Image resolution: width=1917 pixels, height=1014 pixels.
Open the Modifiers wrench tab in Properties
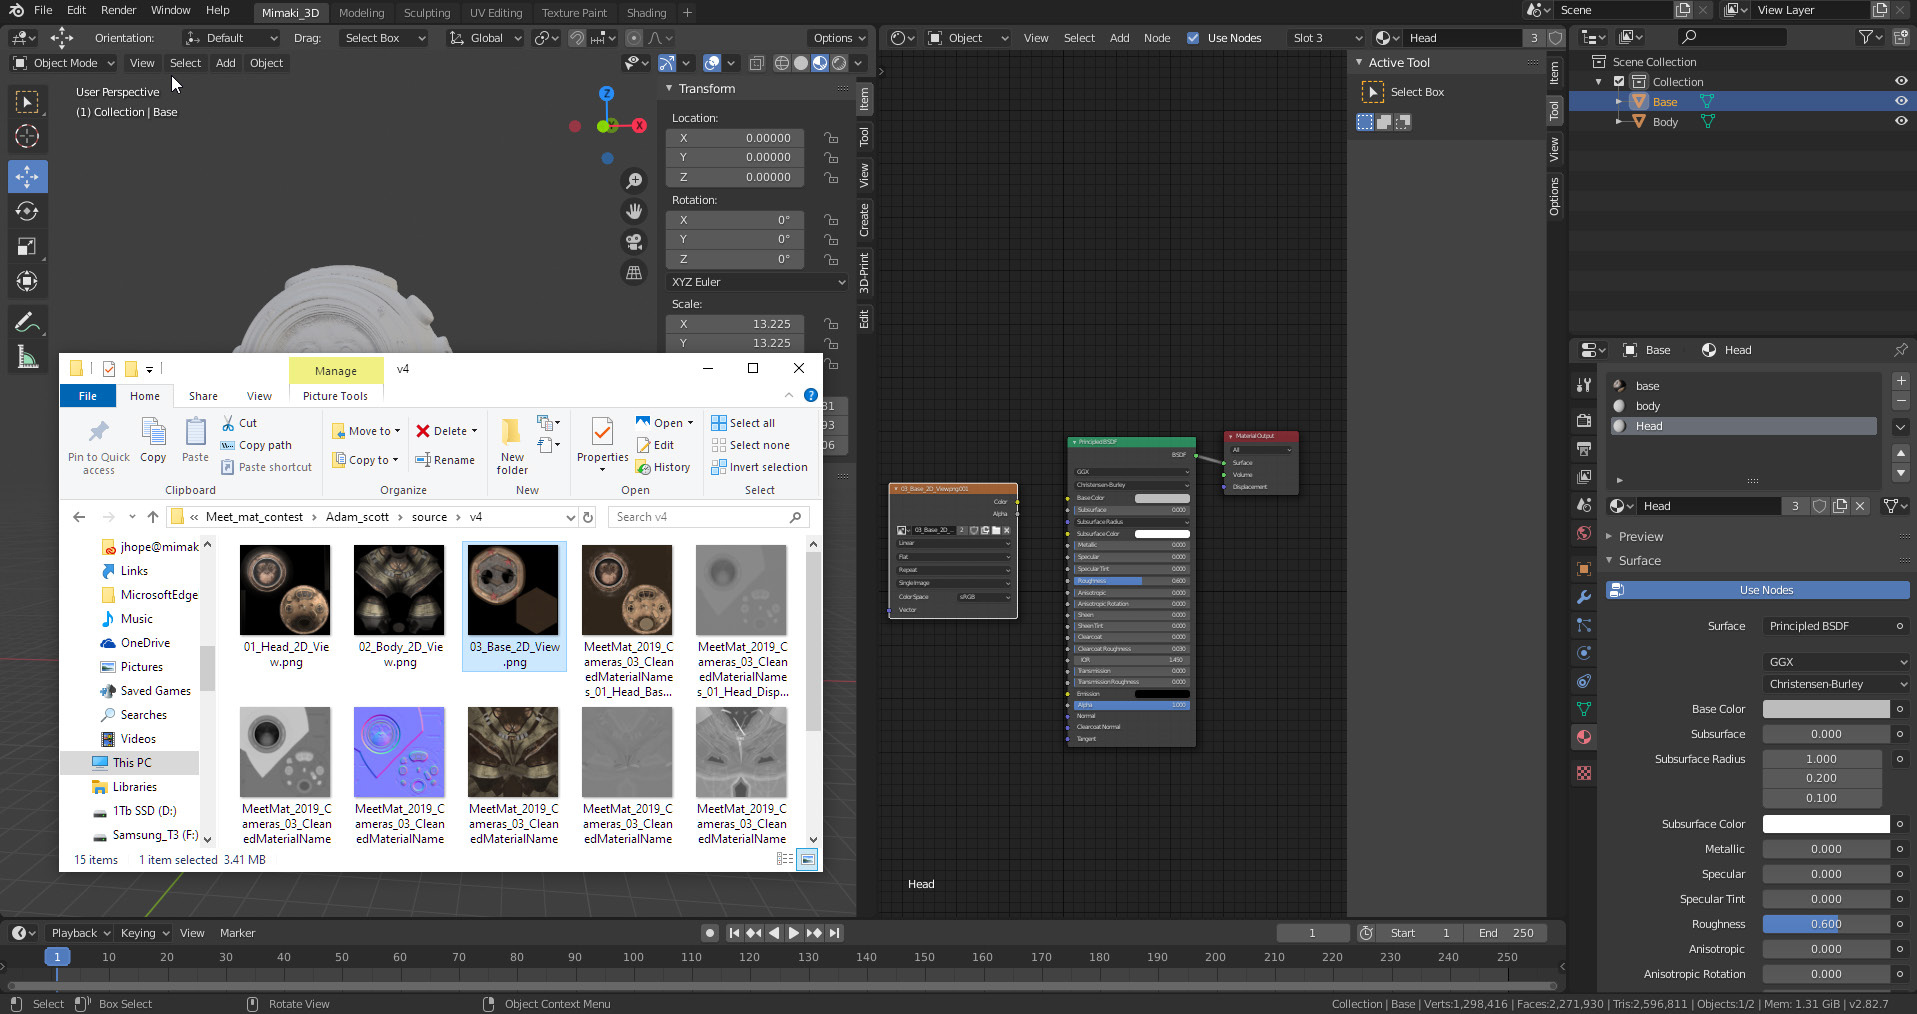pyautogui.click(x=1583, y=597)
